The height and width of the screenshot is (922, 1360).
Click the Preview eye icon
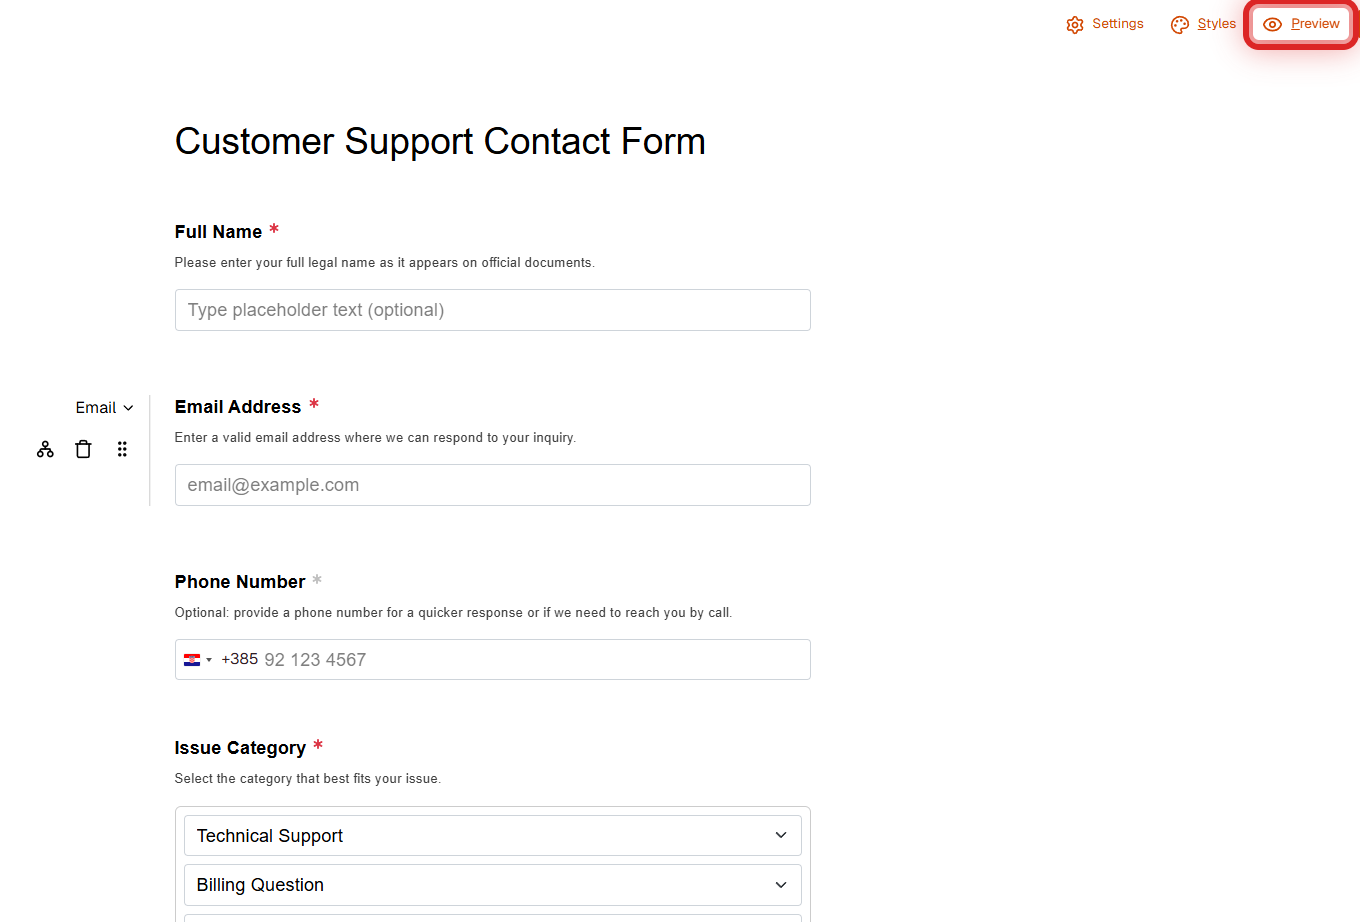pos(1272,25)
